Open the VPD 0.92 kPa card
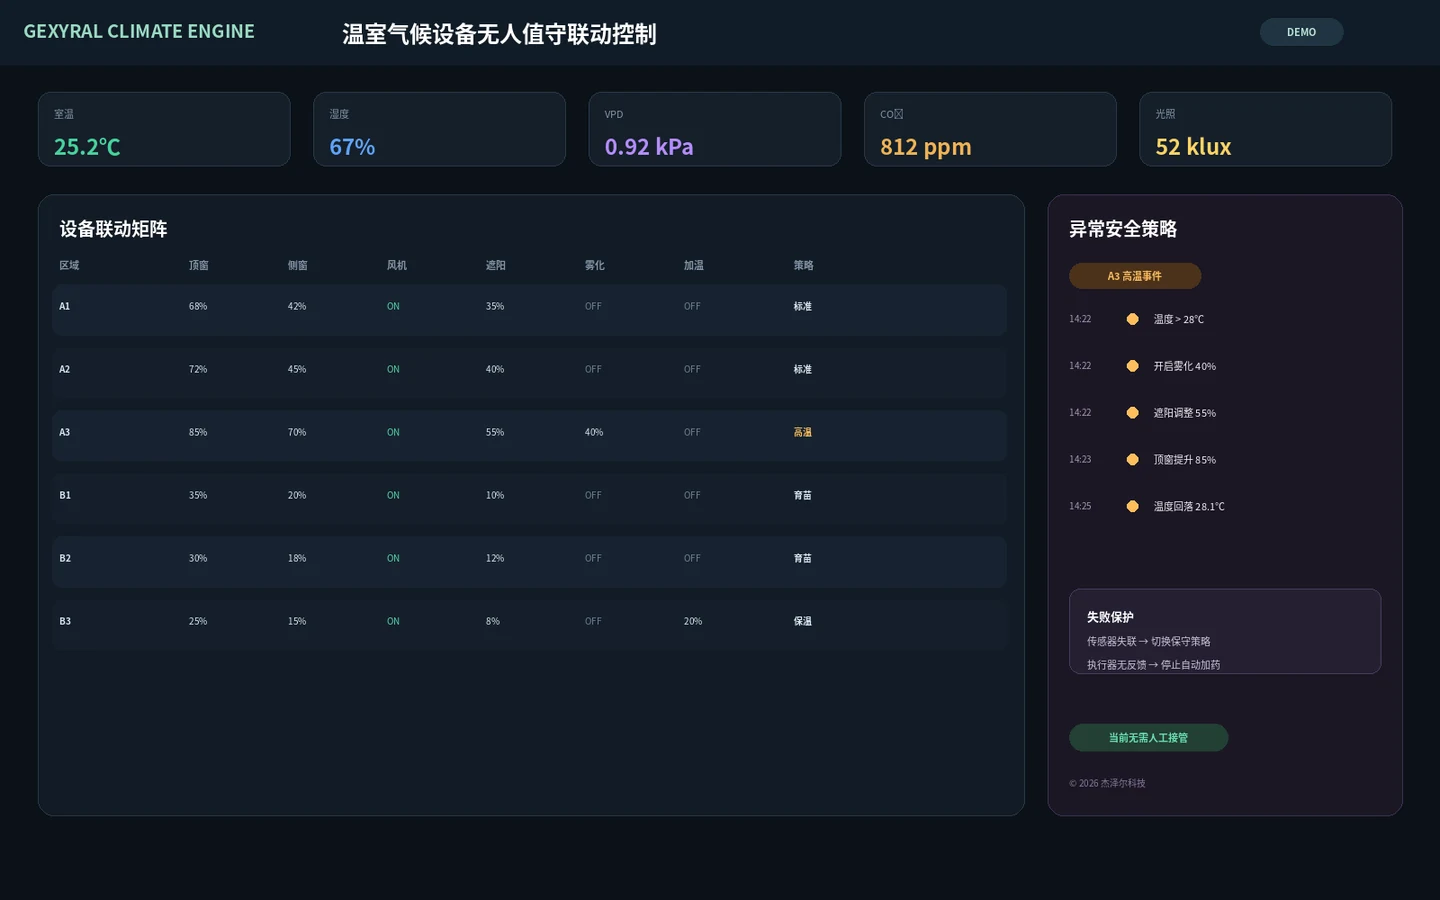This screenshot has height=900, width=1440. pyautogui.click(x=715, y=129)
